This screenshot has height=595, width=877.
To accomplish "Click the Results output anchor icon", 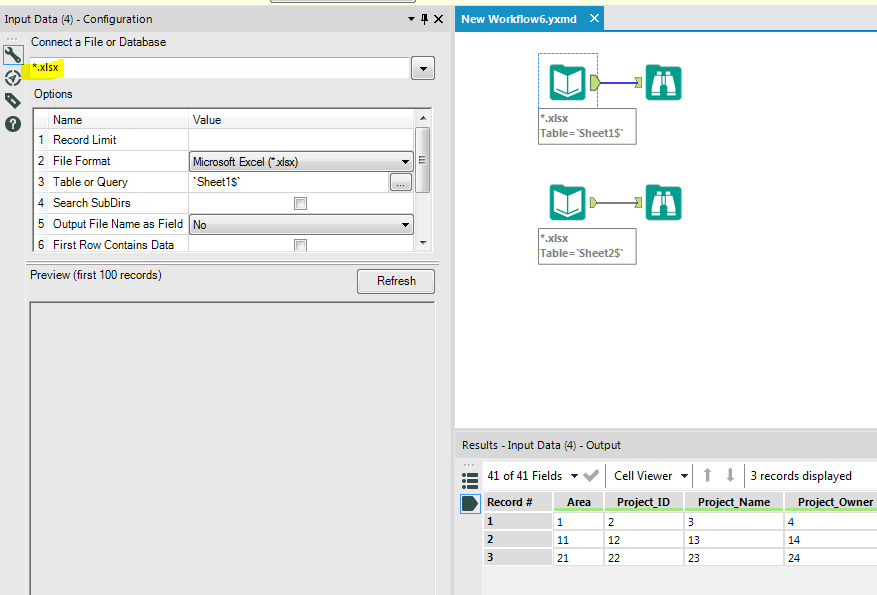I will (x=470, y=503).
